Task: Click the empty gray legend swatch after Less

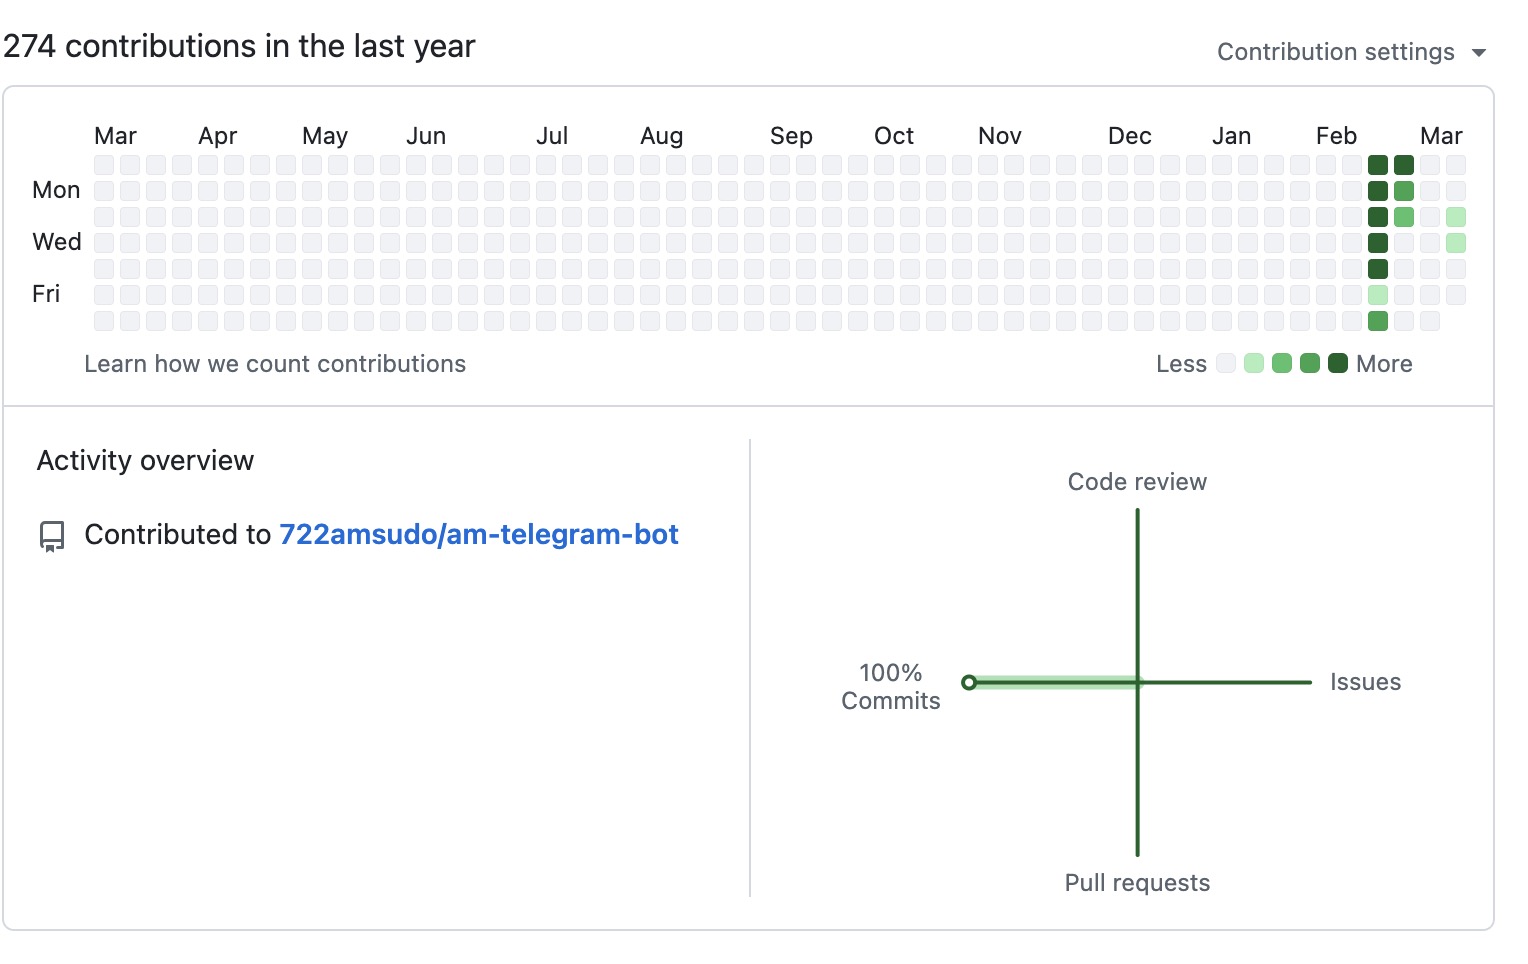Action: 1226,364
